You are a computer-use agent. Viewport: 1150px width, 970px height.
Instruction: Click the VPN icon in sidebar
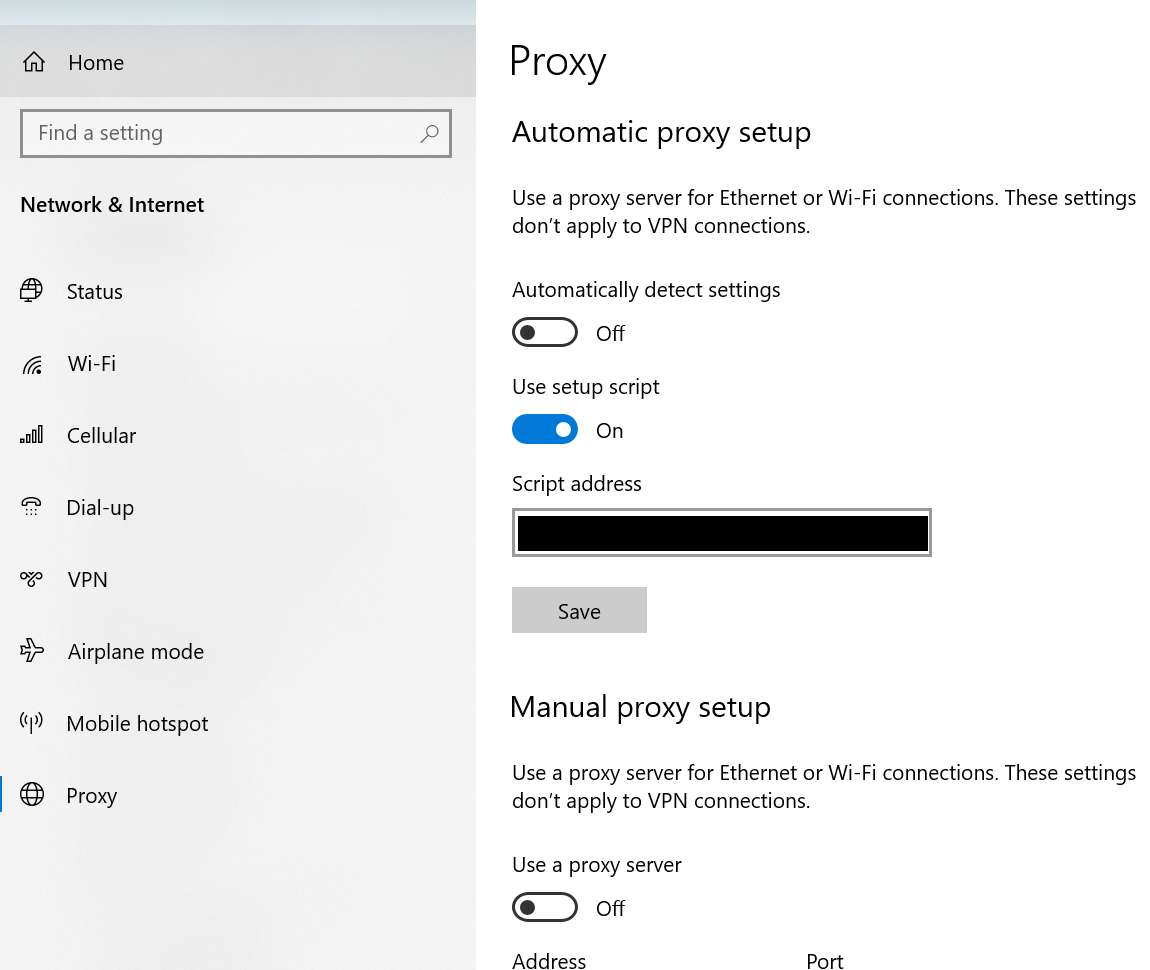pos(32,579)
